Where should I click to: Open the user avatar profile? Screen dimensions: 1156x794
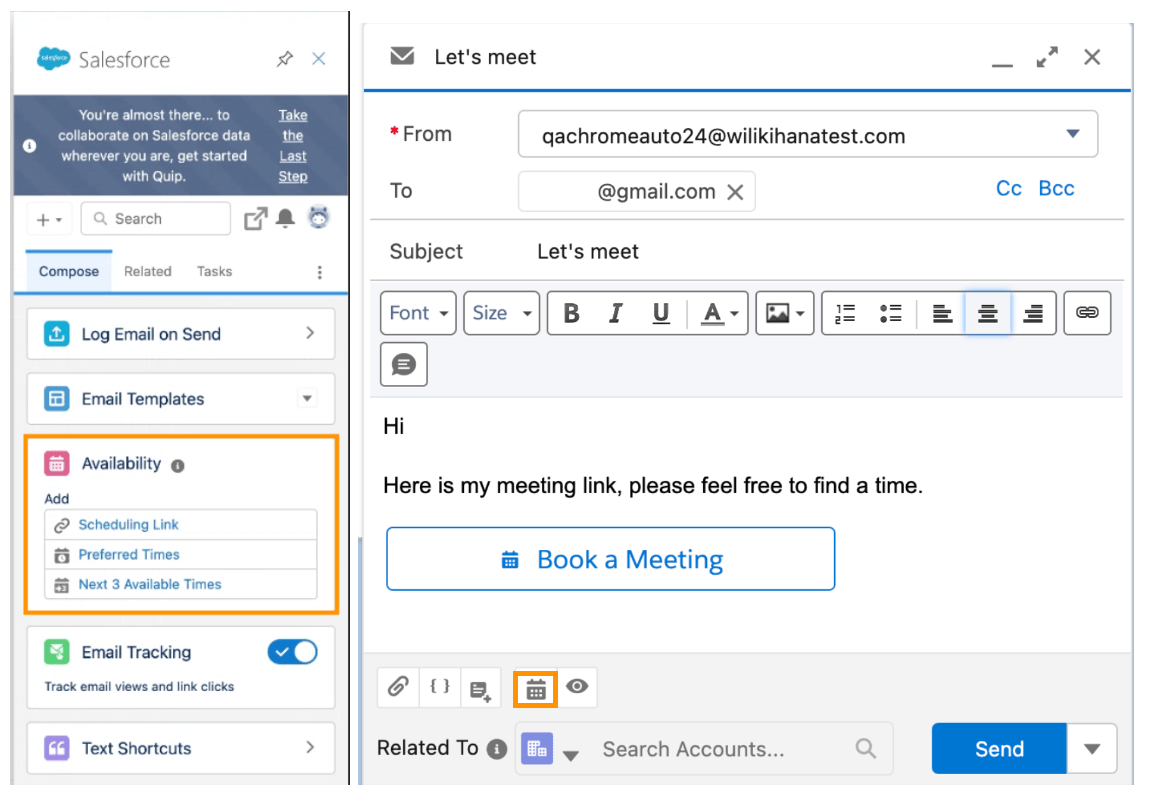[318, 217]
